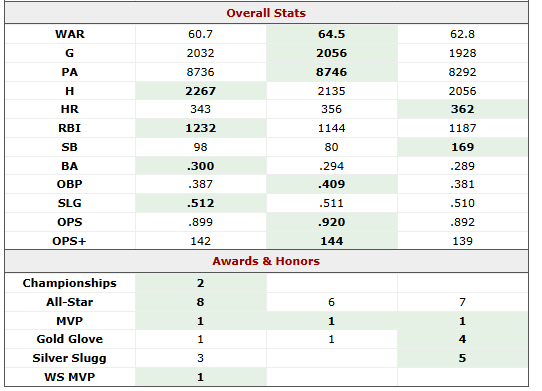Click the OPS+ value 142
The width and height of the screenshot is (542, 391).
tap(200, 241)
